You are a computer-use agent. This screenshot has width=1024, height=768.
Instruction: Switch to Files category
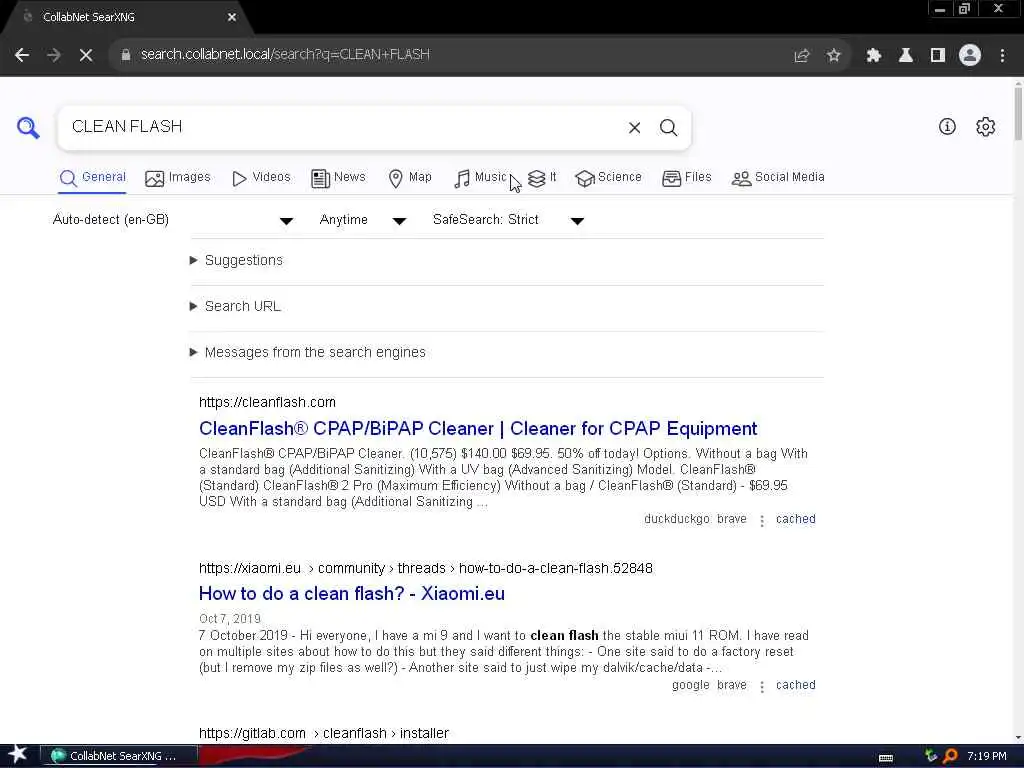point(686,178)
